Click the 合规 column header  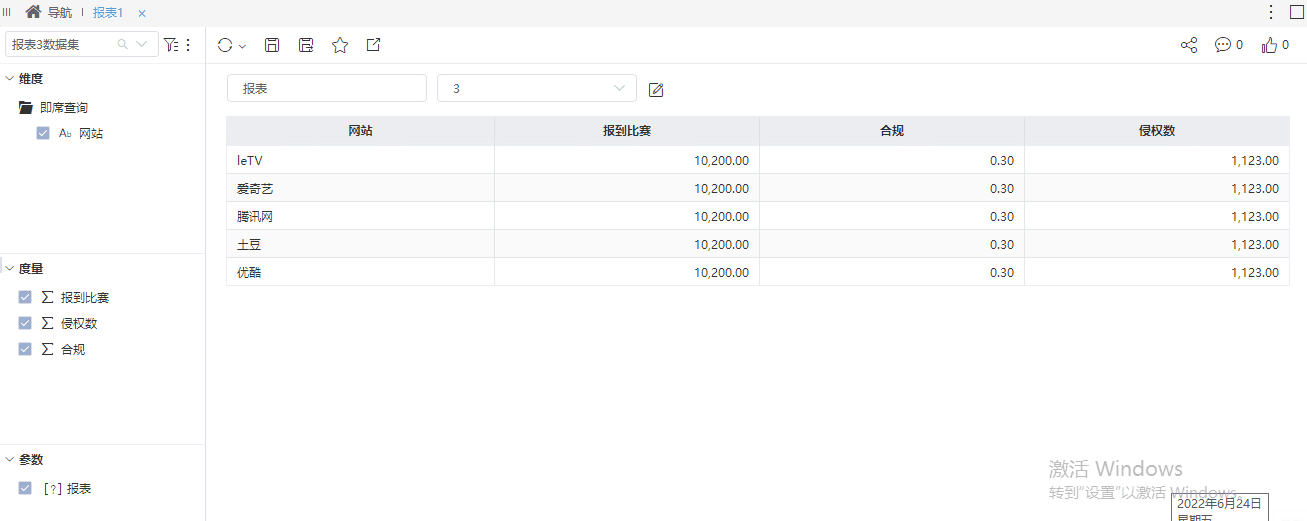[892, 131]
